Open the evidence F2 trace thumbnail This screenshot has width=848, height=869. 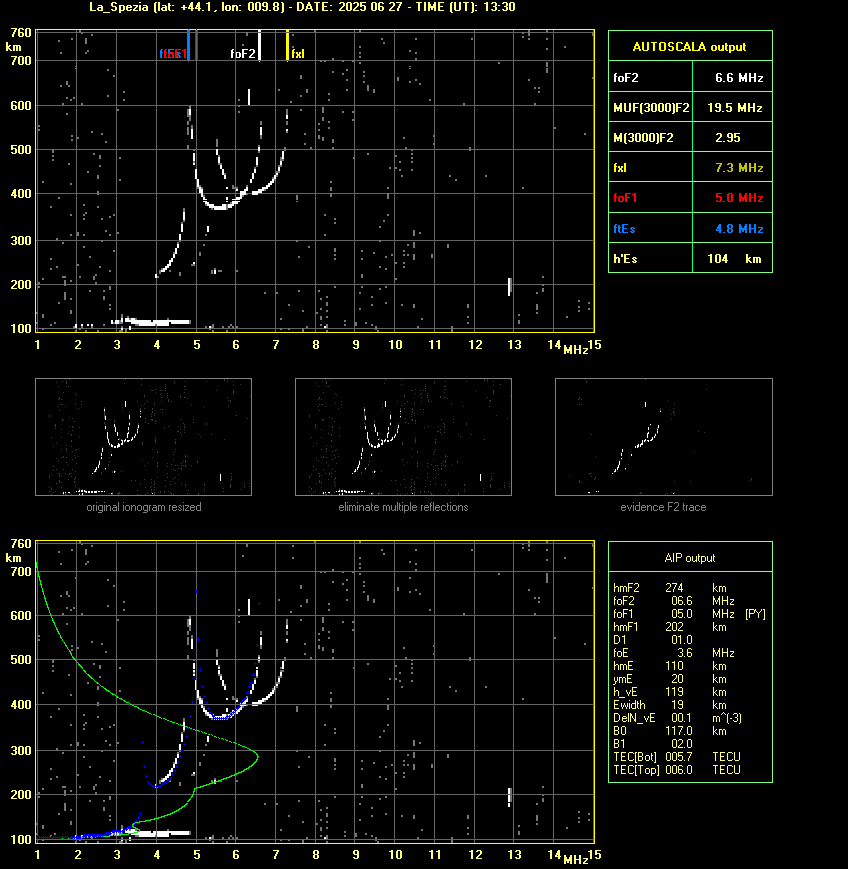664,437
